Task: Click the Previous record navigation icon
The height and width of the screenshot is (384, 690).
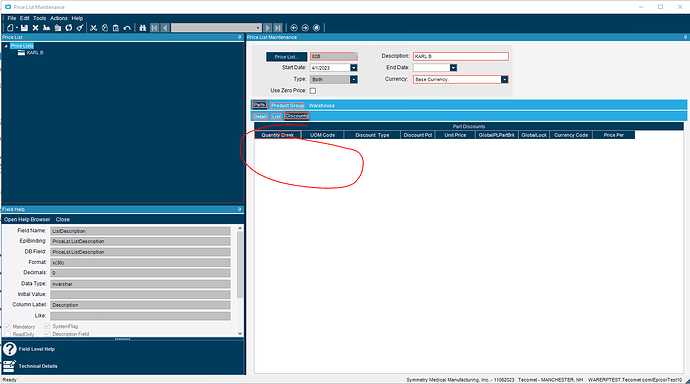Action: [165, 28]
